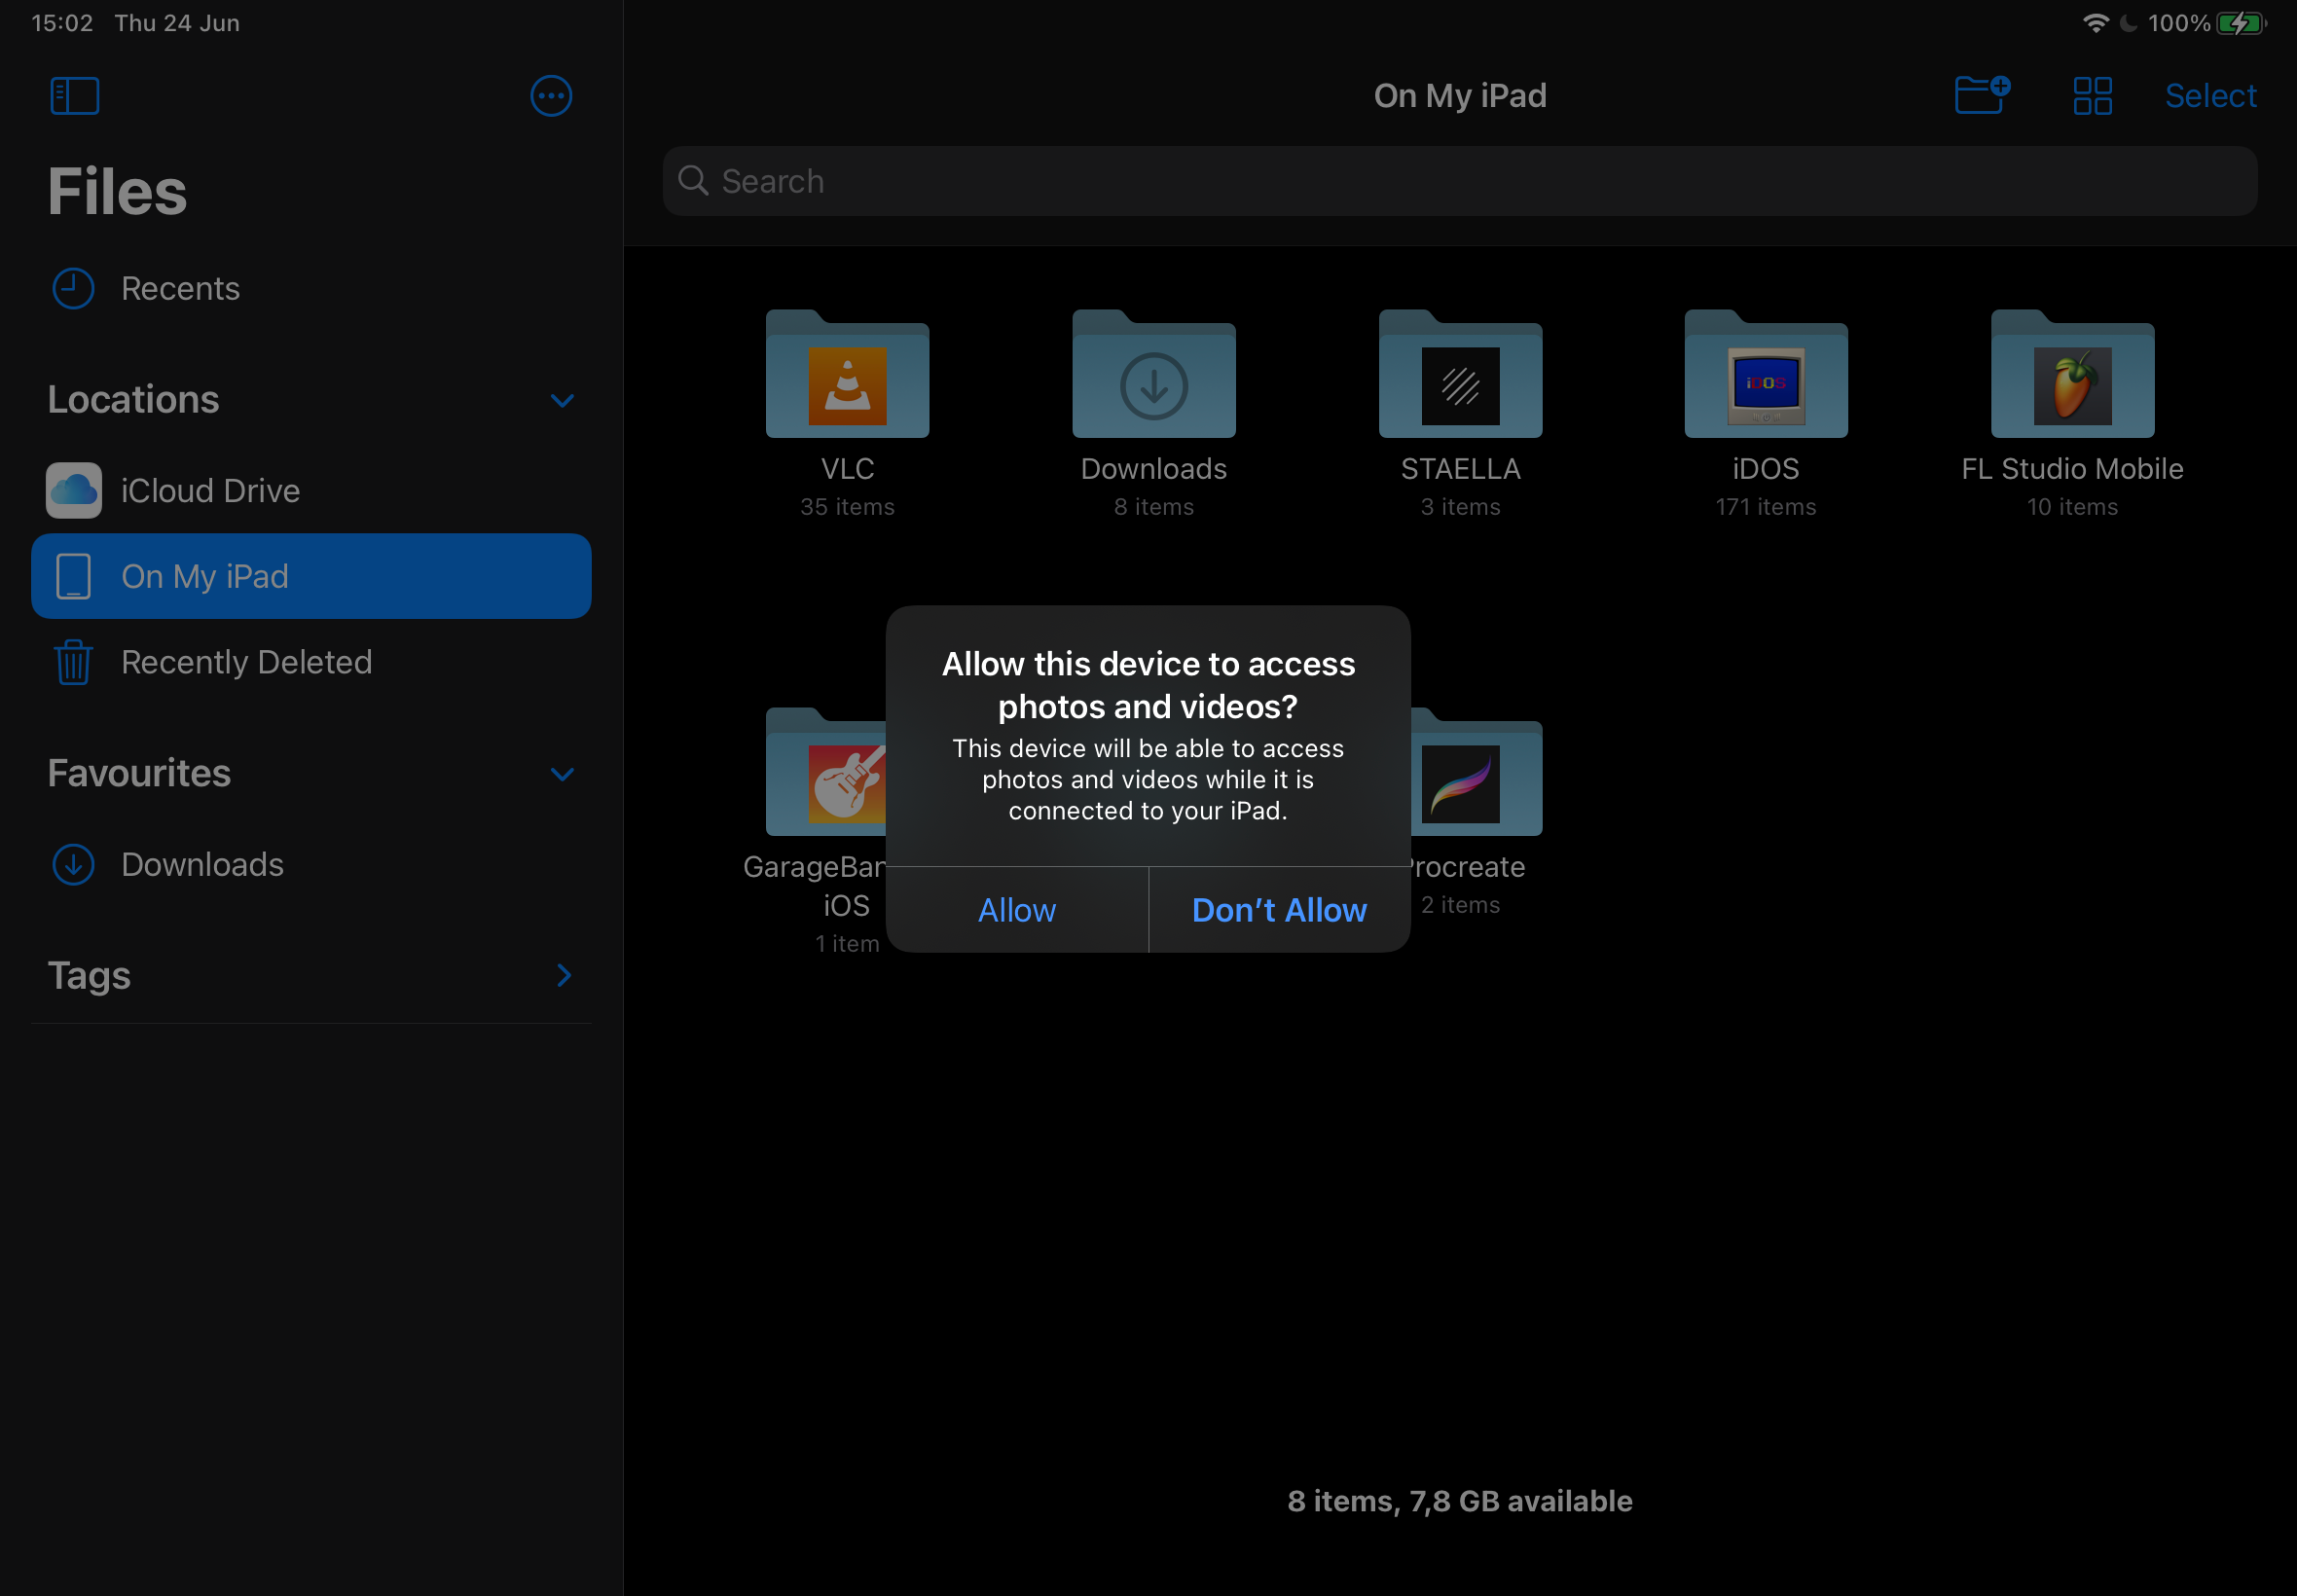Tap Don't Allow to deny access

(1278, 909)
